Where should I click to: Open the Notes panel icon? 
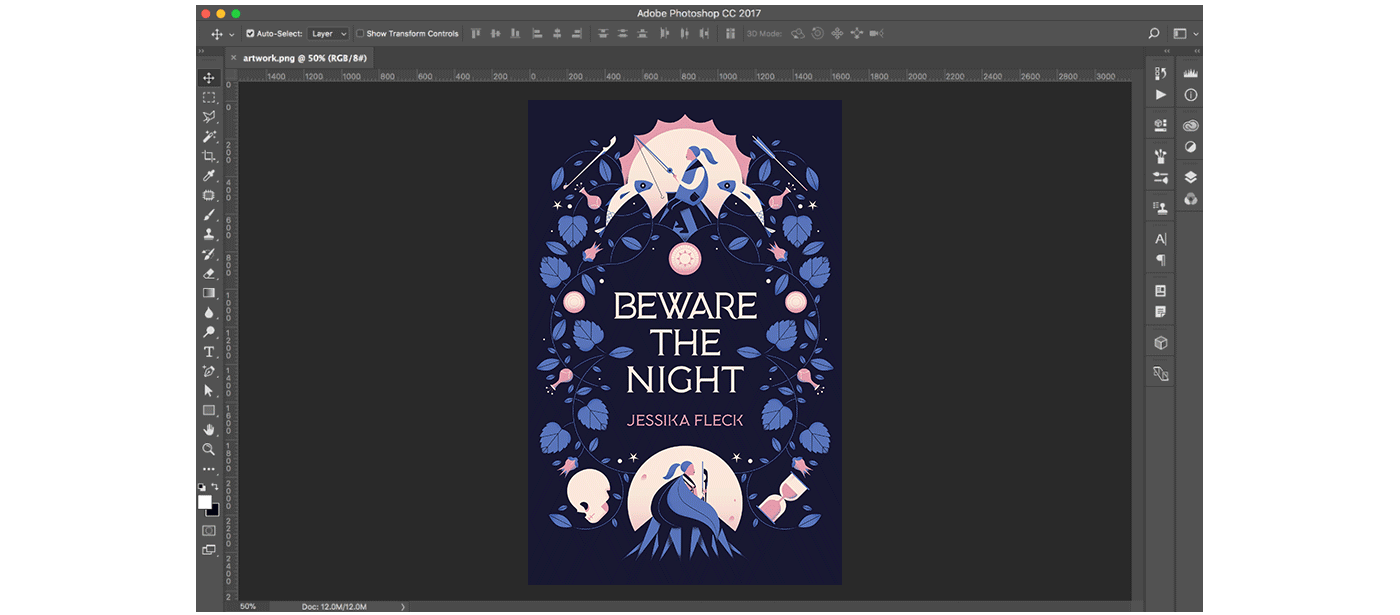[x=1160, y=312]
